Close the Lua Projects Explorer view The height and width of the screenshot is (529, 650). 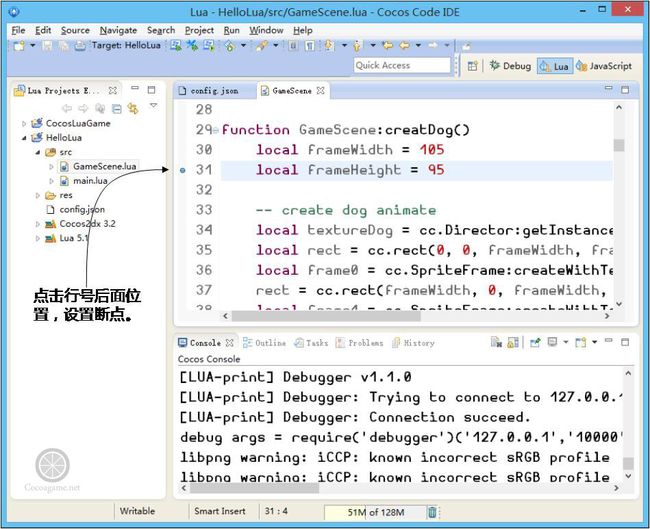[112, 90]
